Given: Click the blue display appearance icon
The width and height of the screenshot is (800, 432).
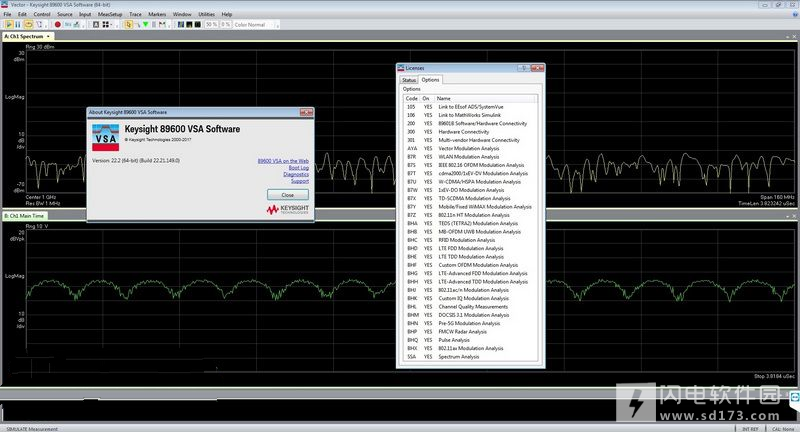Looking at the screenshot, I should click(181, 24).
